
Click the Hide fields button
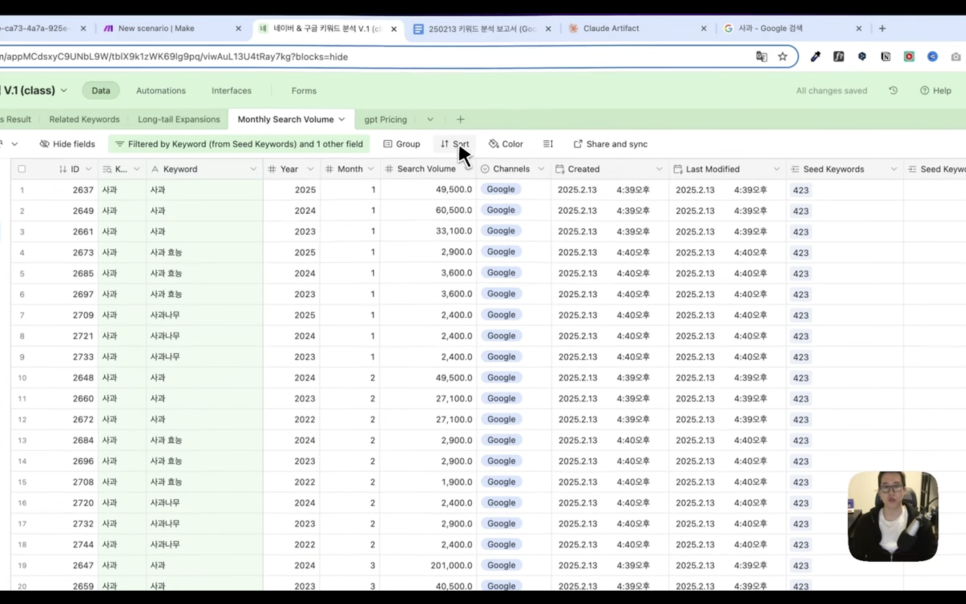click(67, 144)
